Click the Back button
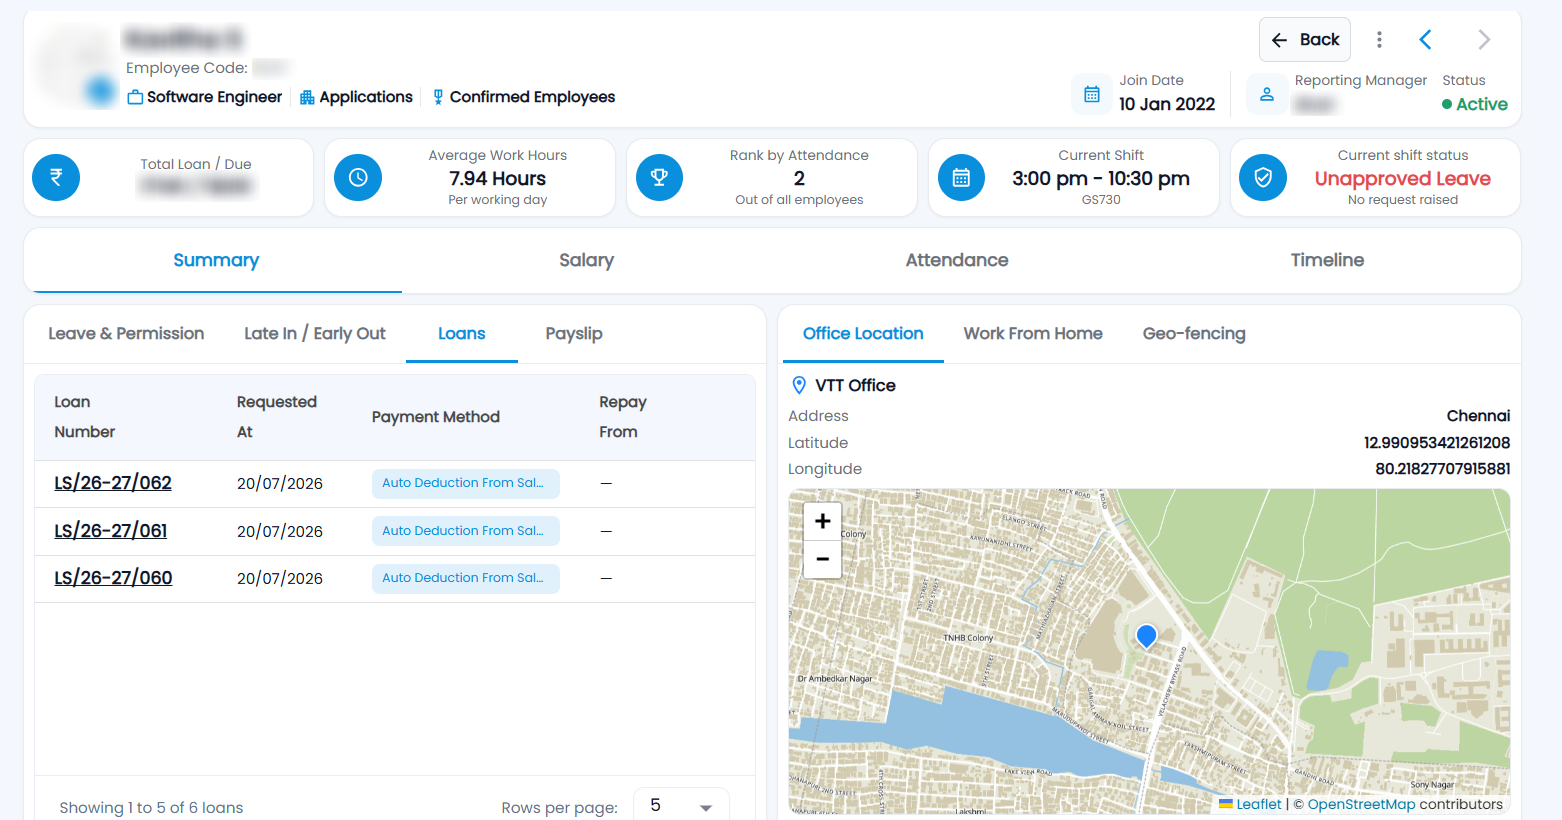This screenshot has width=1562, height=820. click(1305, 40)
